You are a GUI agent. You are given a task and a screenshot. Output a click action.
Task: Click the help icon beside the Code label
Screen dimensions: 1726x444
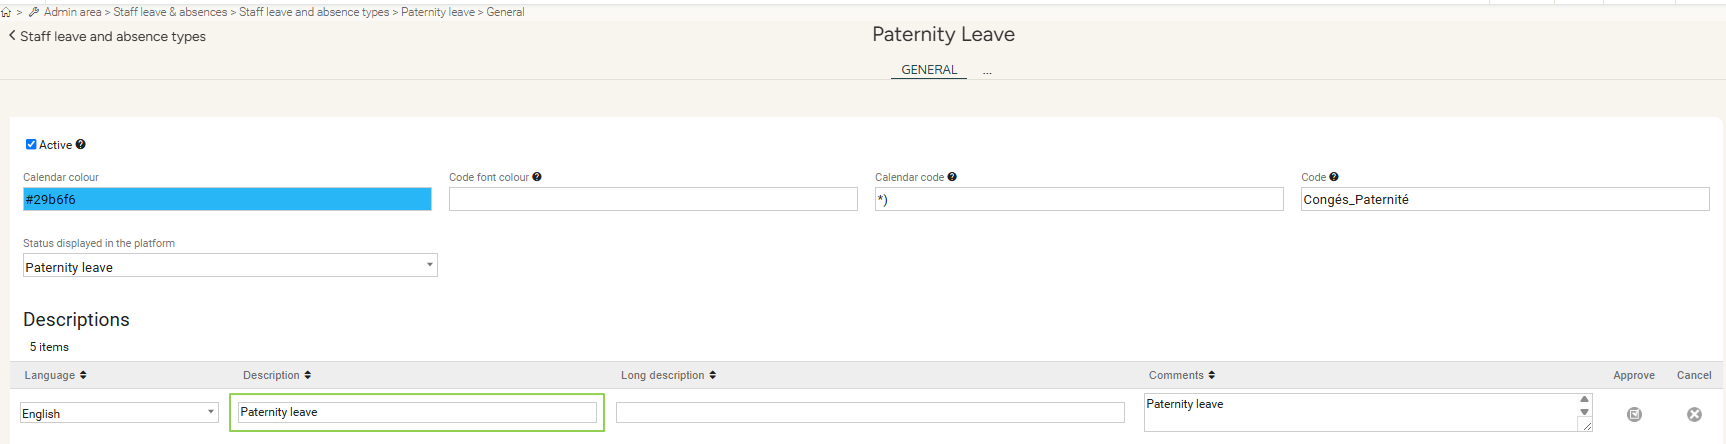[x=1334, y=177]
